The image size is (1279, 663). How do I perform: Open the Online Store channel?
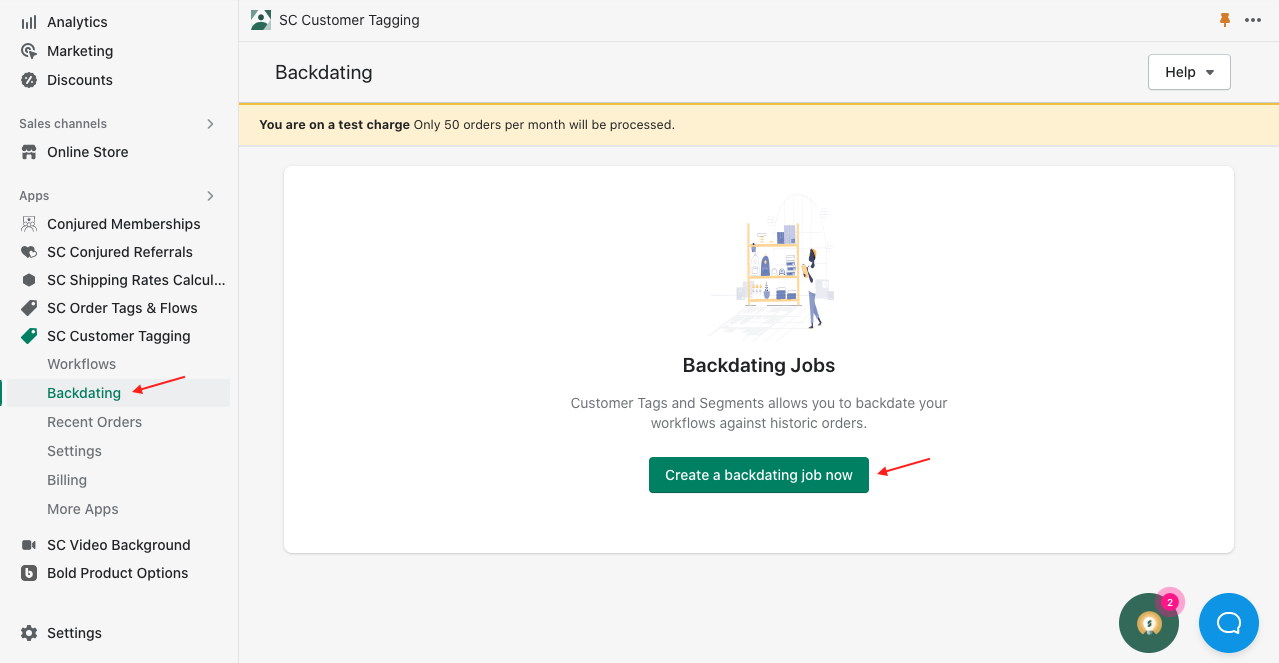pyautogui.click(x=87, y=151)
